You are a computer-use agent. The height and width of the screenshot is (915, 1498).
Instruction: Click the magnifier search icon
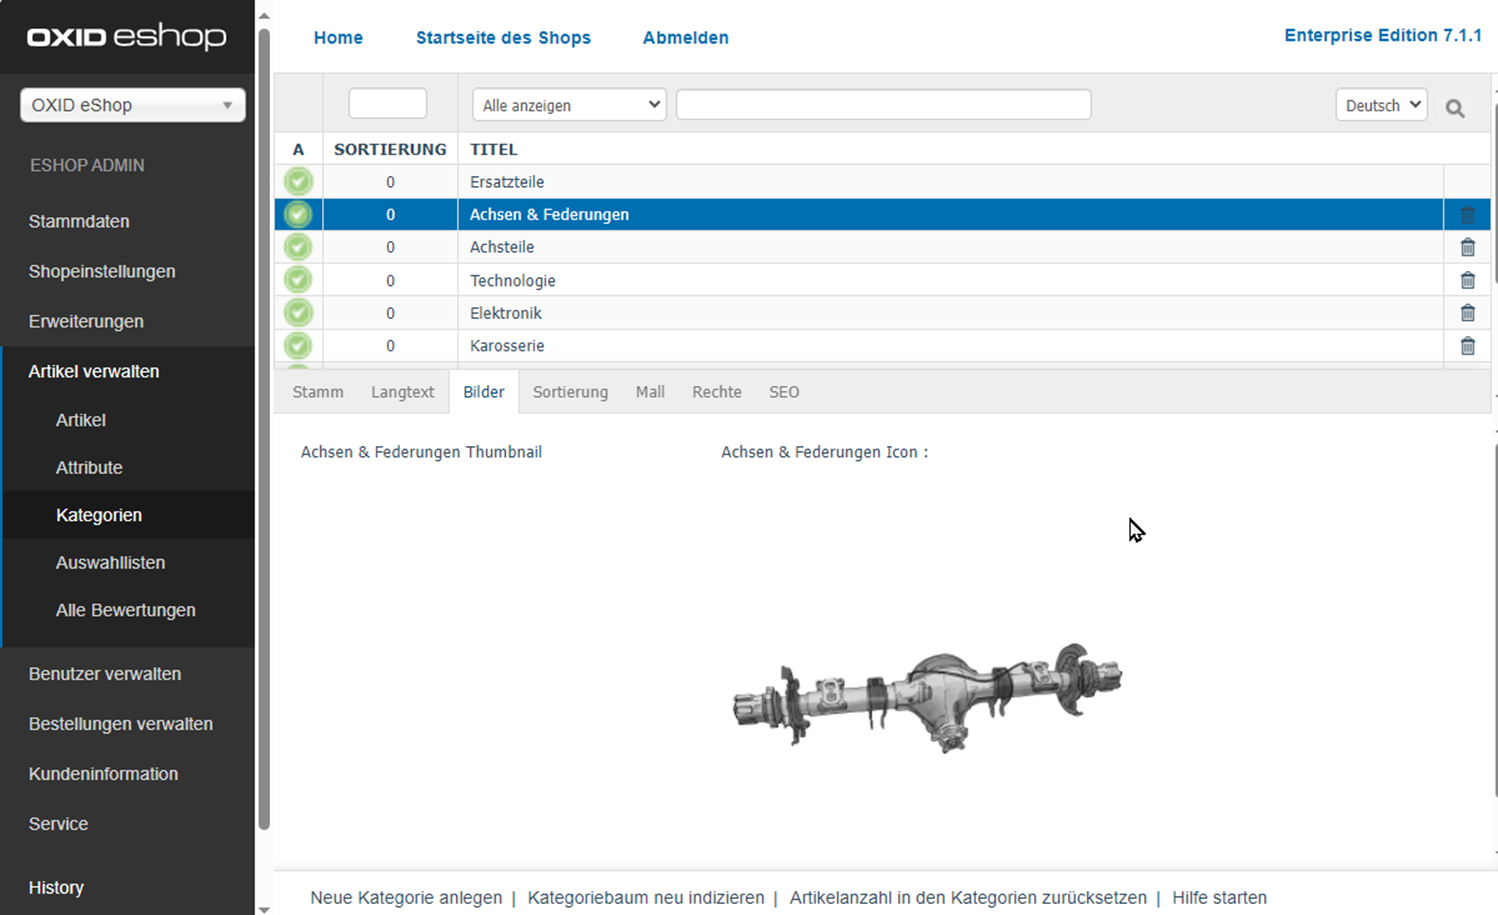click(x=1454, y=108)
